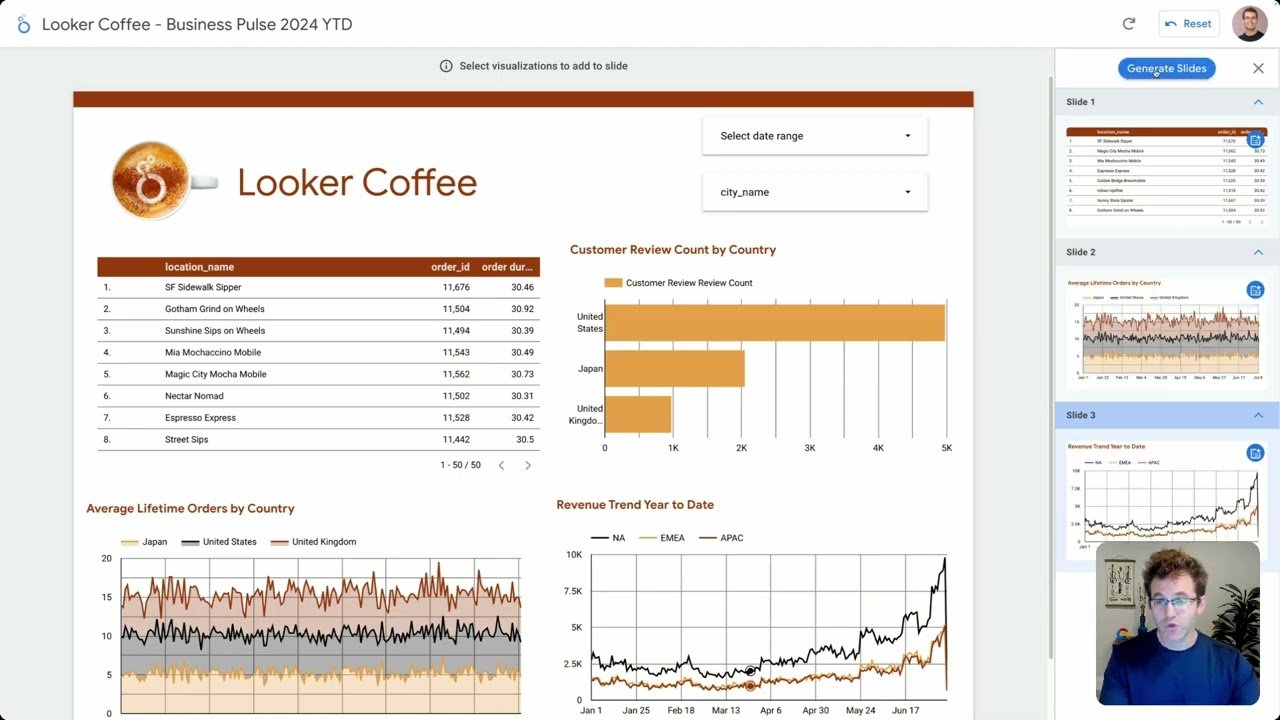Collapse the Slide 1 section
Screen dimensions: 1280x720
1258,102
